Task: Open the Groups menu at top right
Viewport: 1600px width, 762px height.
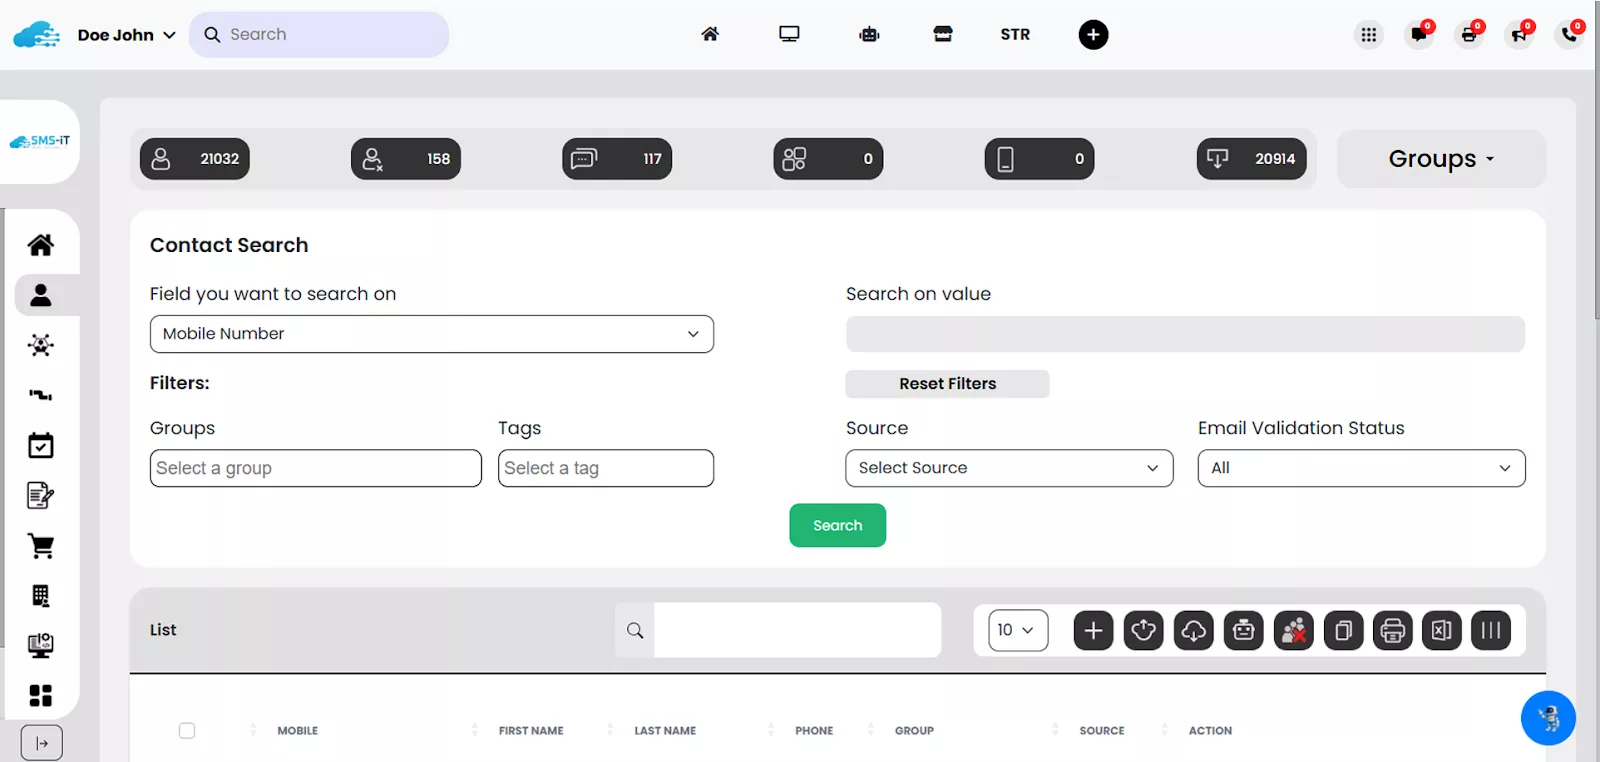Action: click(1440, 159)
